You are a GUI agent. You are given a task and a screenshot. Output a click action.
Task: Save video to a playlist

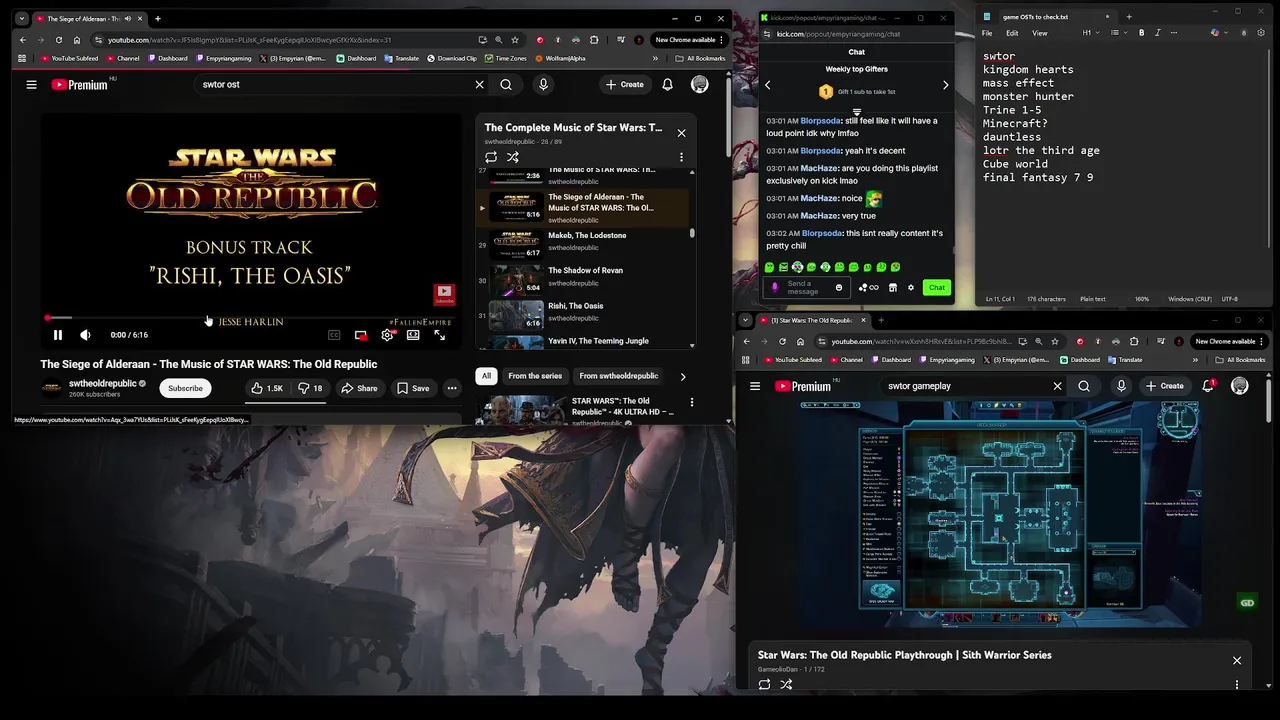click(x=413, y=388)
